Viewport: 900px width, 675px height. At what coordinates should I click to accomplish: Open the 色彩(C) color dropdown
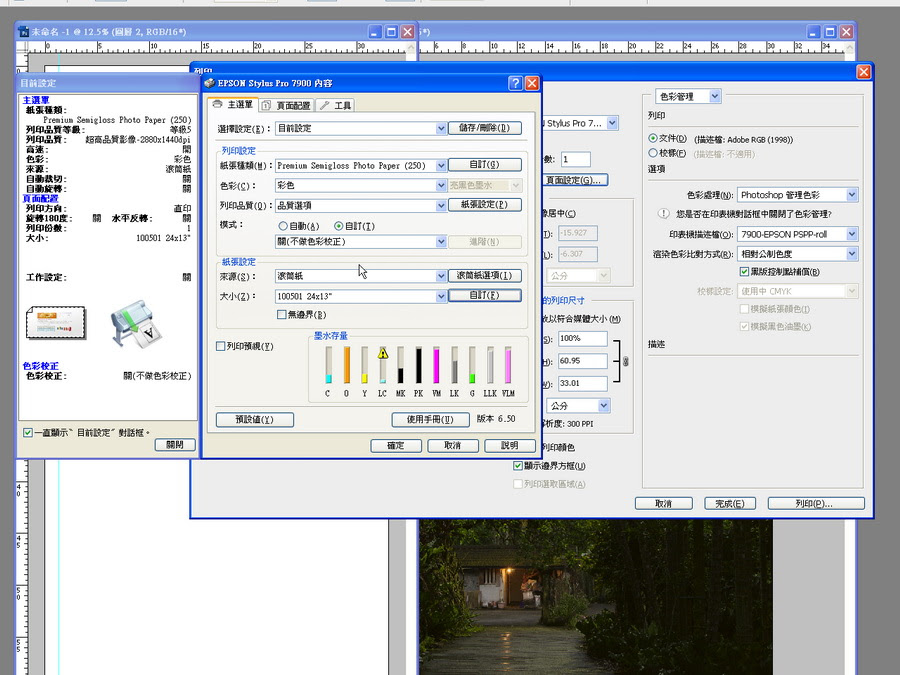coord(361,185)
